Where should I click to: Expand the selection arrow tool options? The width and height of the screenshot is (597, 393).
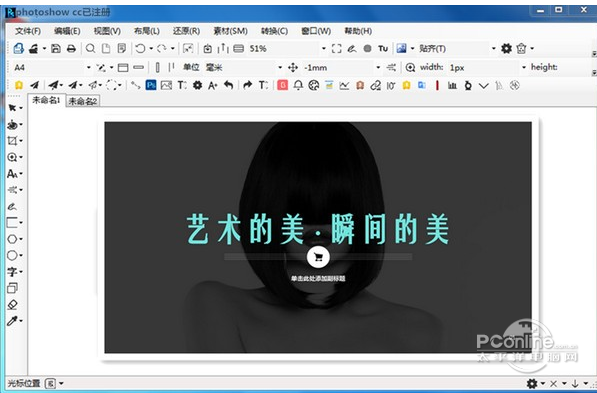pyautogui.click(x=21, y=108)
